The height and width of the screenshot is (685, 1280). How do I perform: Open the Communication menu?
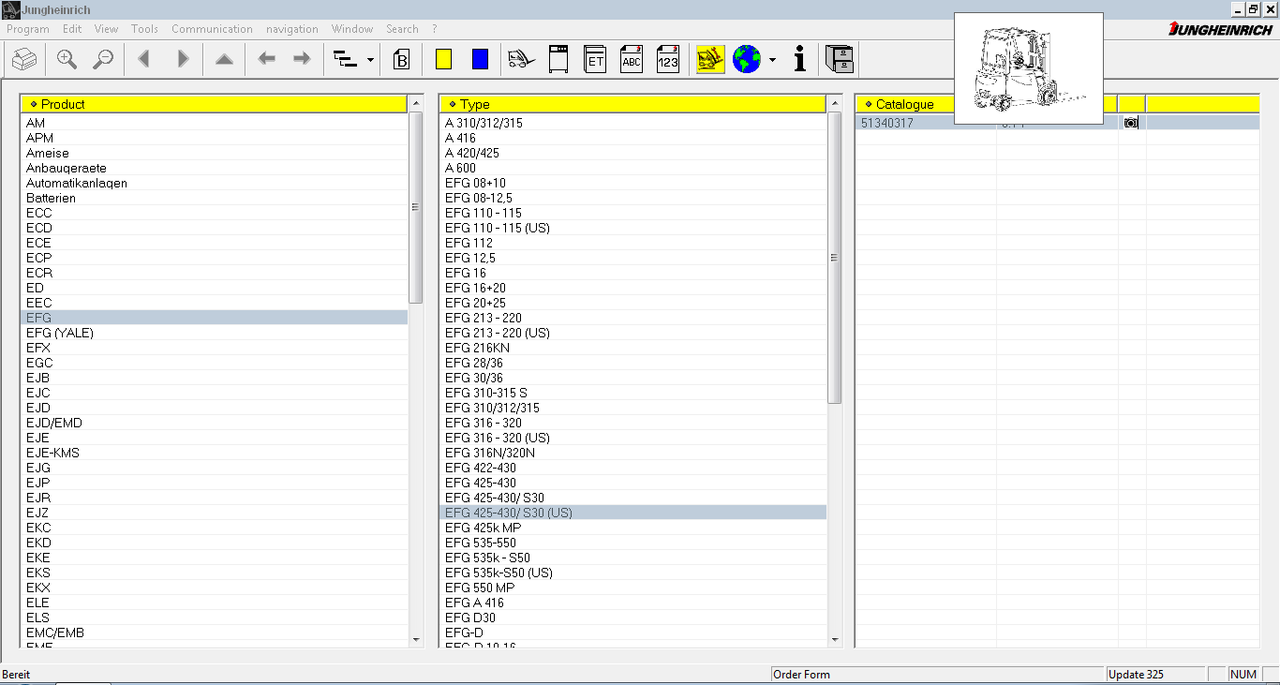click(x=212, y=29)
